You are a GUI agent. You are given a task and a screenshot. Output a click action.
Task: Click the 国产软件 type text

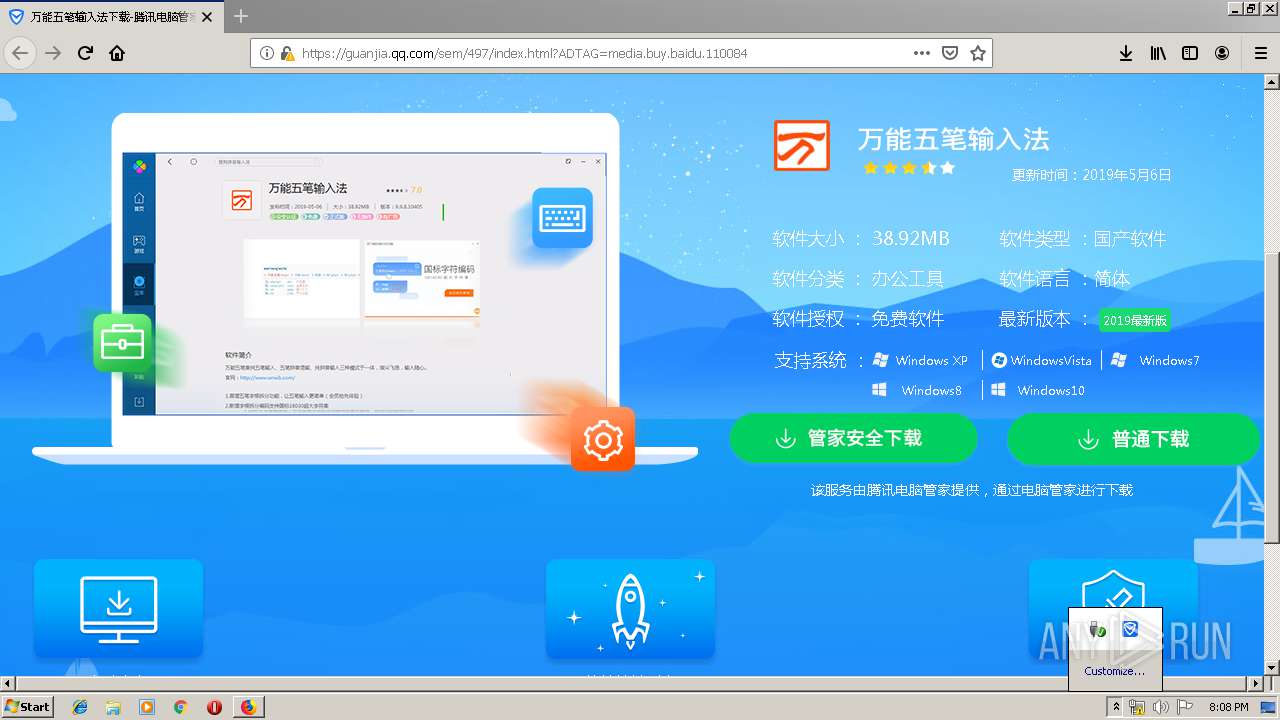click(1130, 239)
